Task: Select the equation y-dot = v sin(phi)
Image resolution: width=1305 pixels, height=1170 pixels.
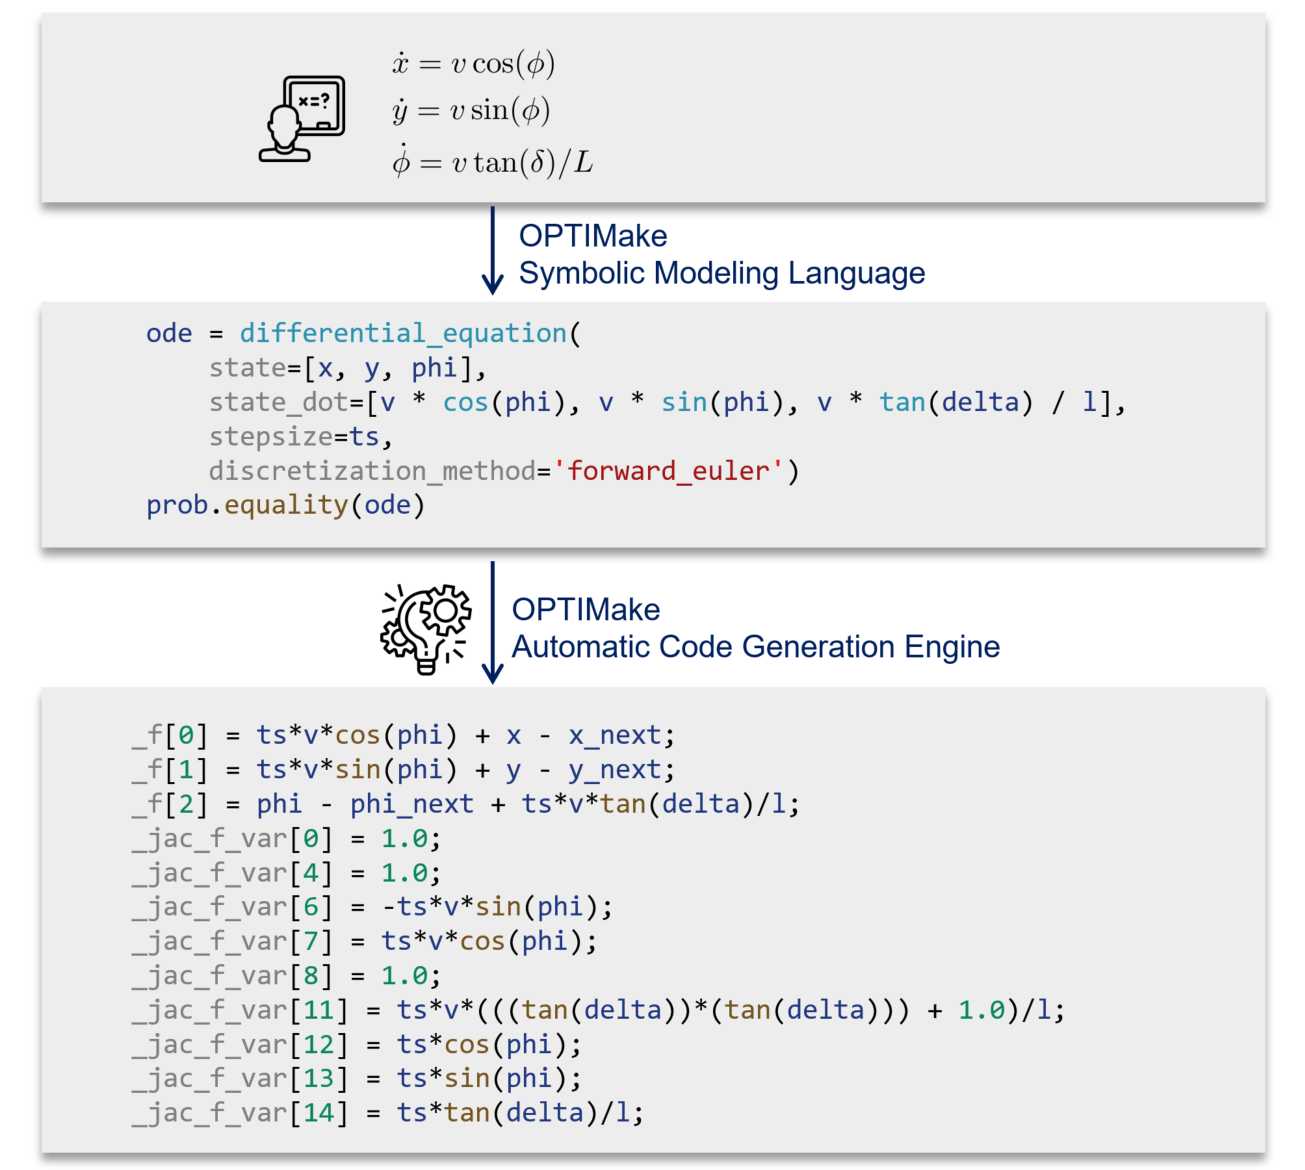Action: (x=471, y=110)
